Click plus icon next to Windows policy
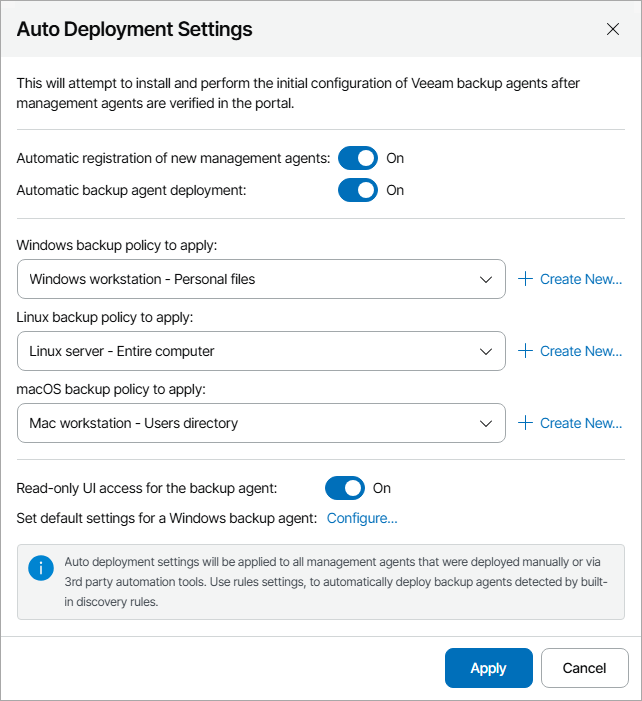 coord(526,279)
